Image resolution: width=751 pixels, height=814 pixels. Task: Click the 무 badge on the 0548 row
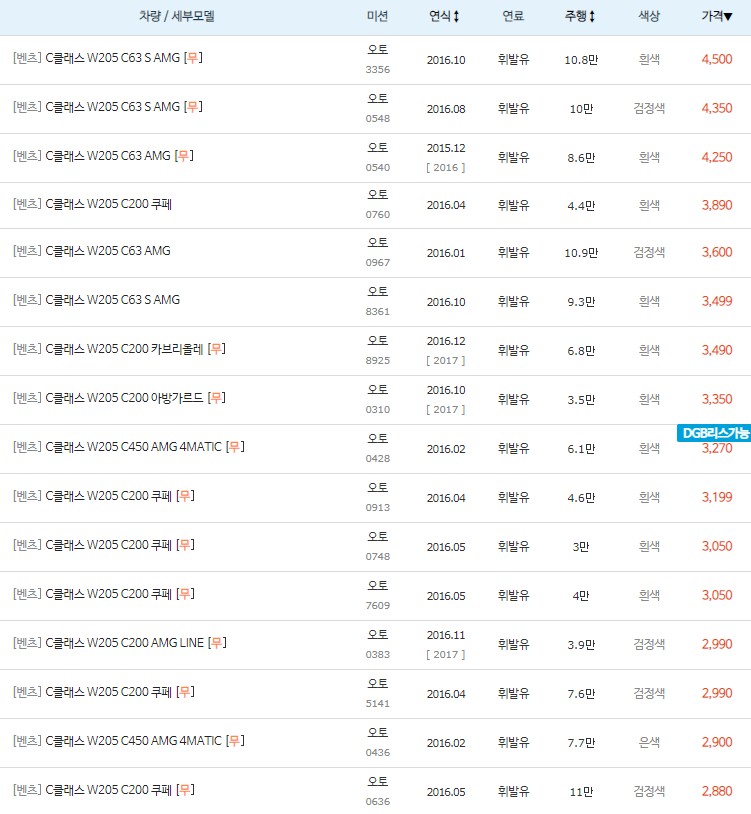[x=193, y=106]
